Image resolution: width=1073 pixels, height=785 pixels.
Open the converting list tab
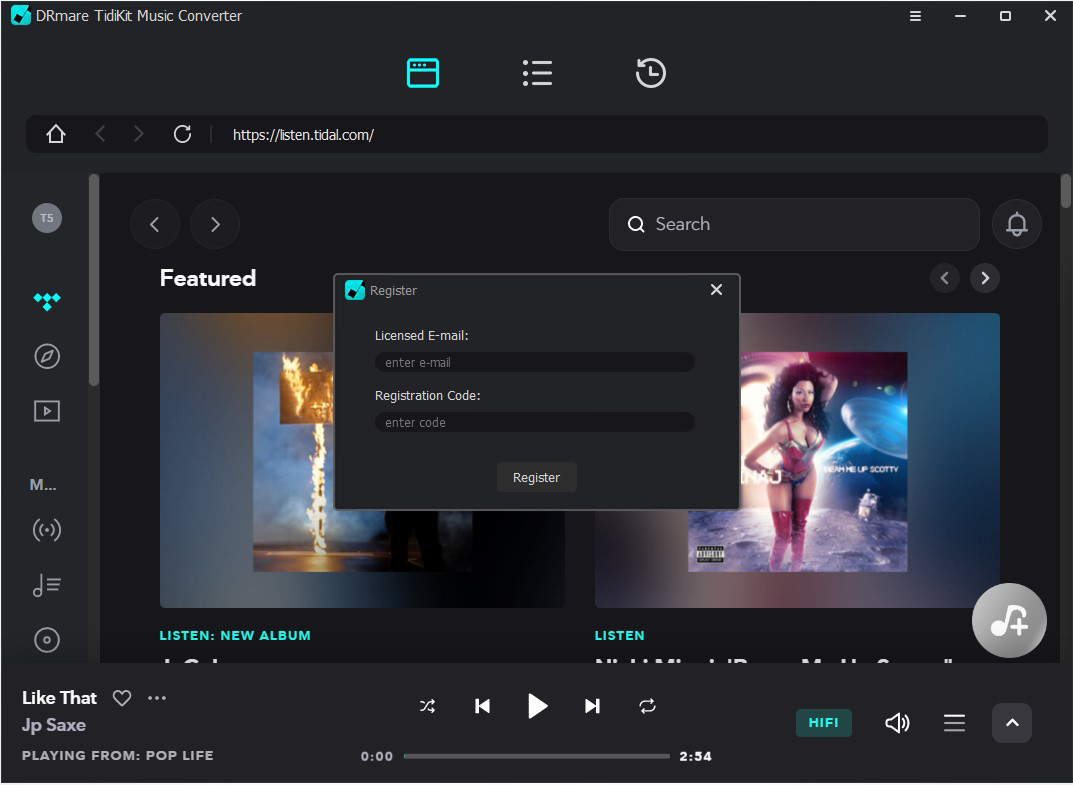click(537, 73)
